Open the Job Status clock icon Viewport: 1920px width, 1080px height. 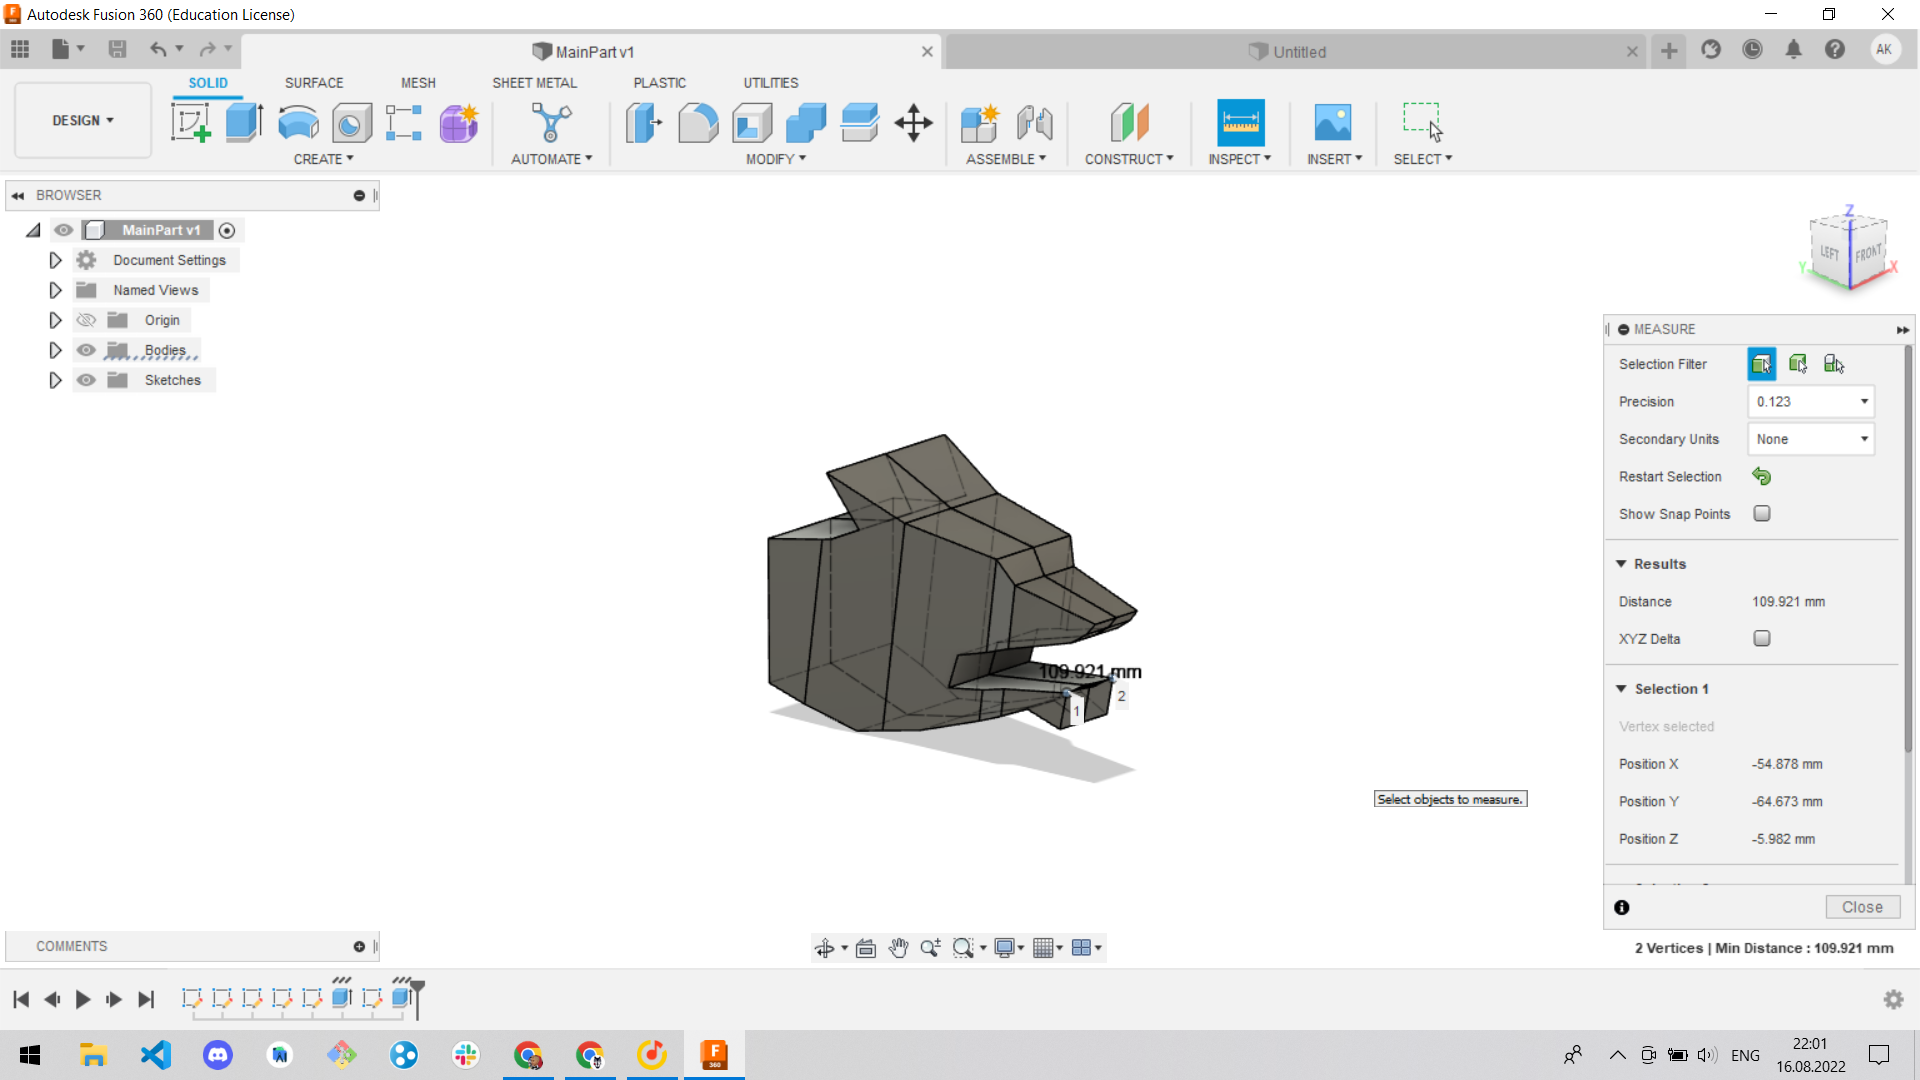pyautogui.click(x=1752, y=49)
